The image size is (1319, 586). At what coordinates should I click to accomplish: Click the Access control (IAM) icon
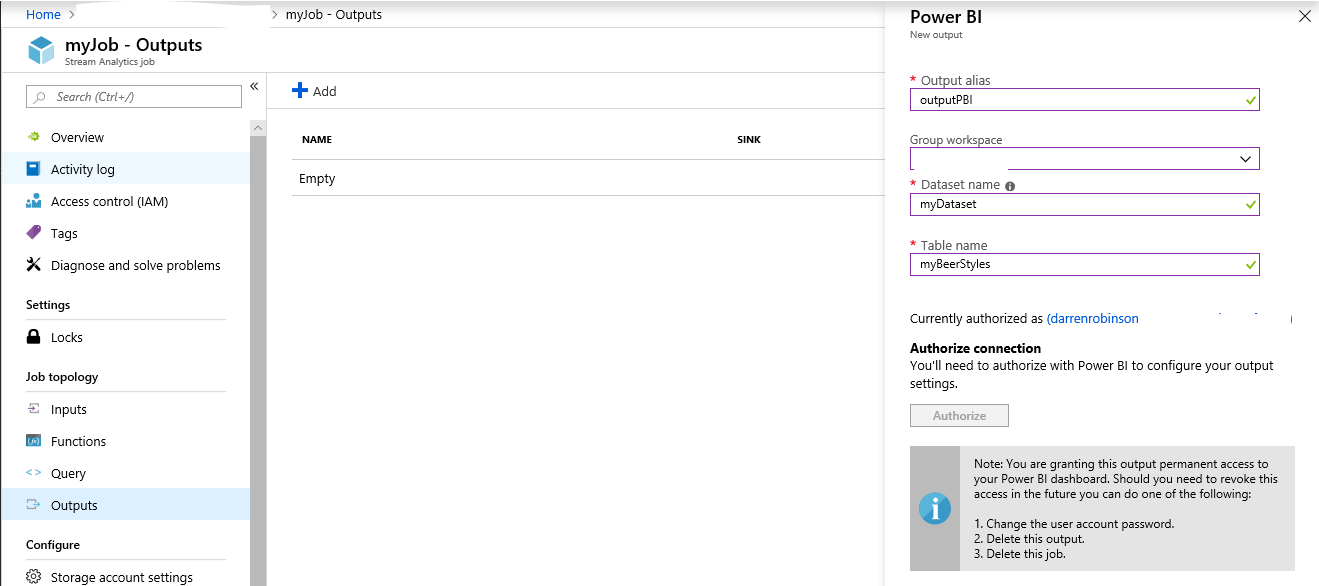click(x=33, y=201)
